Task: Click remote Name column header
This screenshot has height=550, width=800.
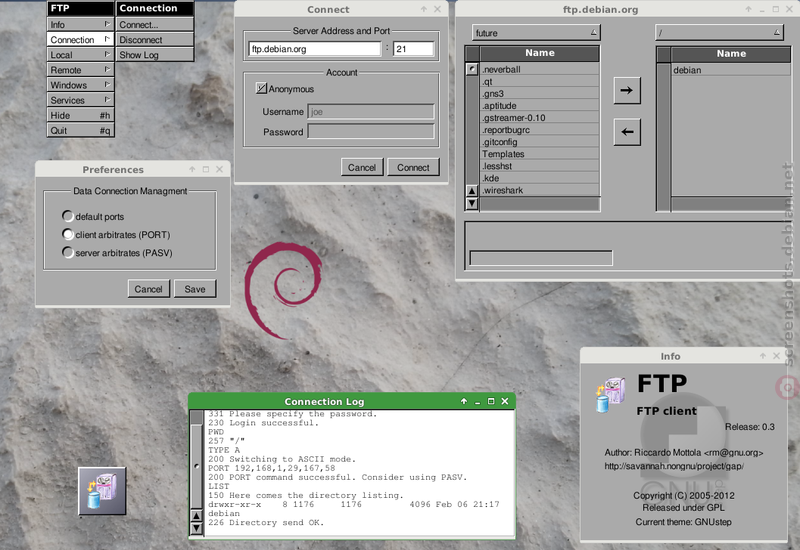Action: tap(731, 54)
